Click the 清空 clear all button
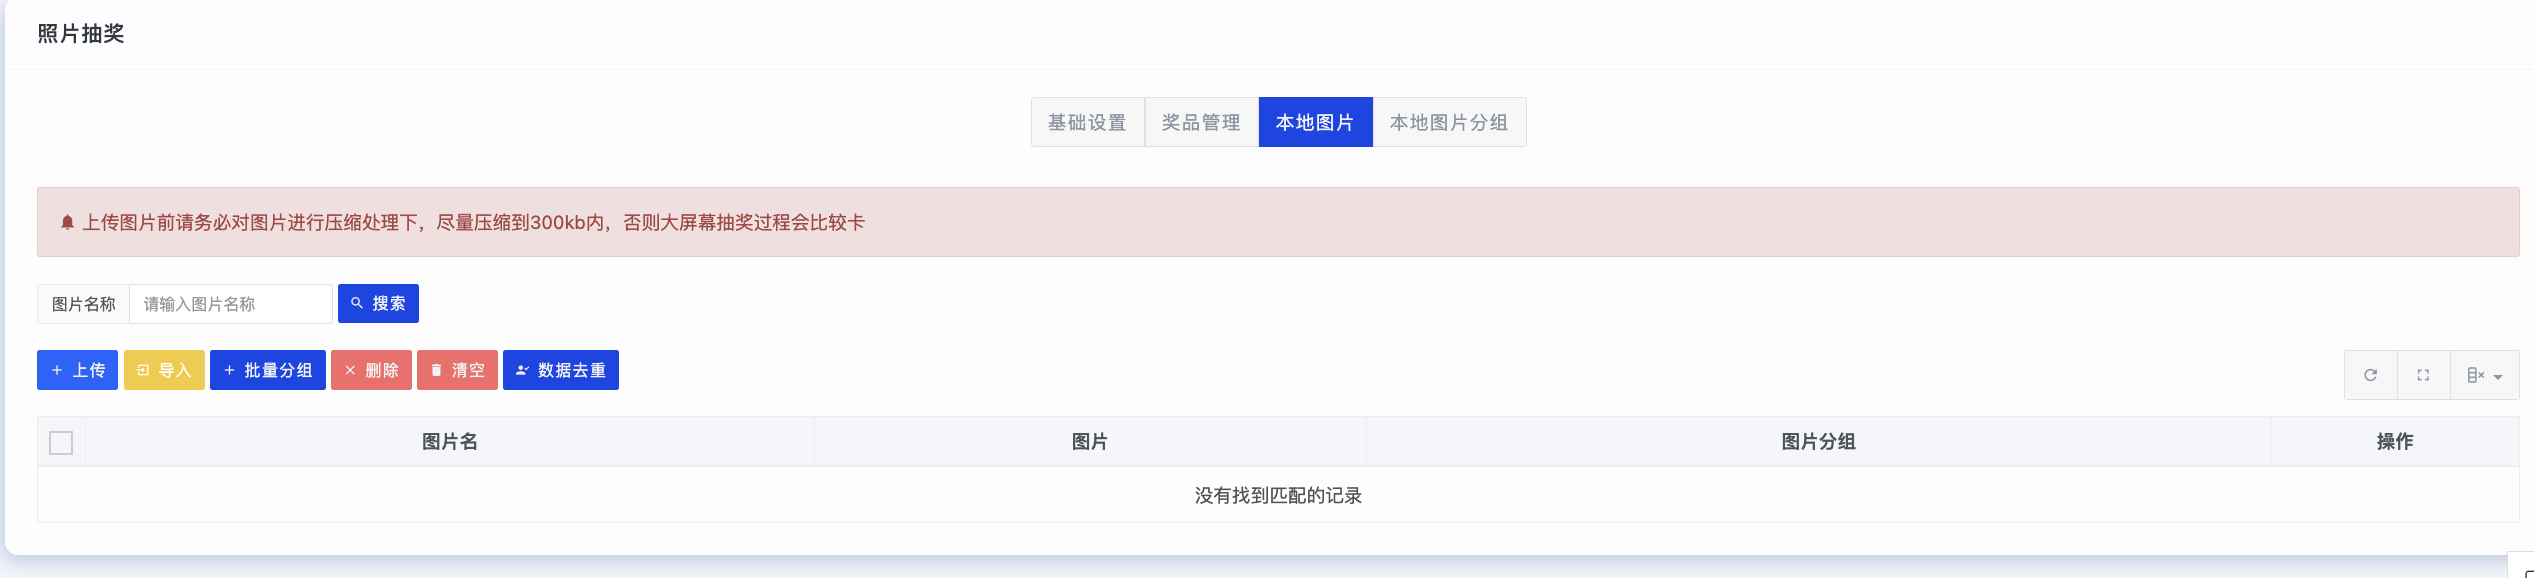 (x=457, y=370)
